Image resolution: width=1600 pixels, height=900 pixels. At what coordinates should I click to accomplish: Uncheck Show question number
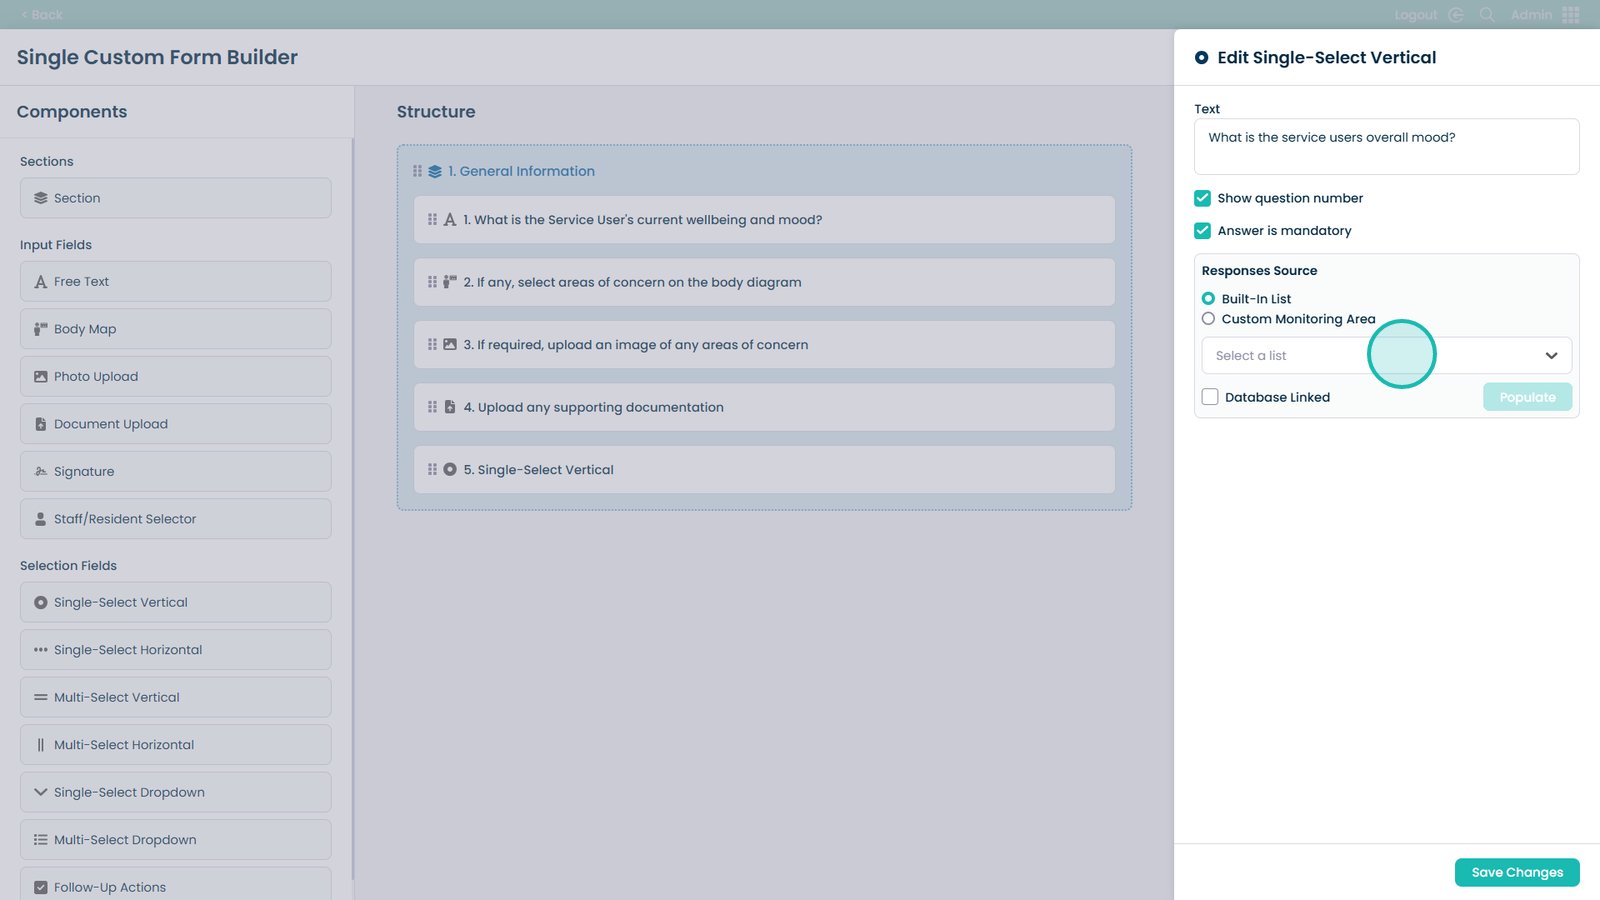click(x=1202, y=198)
